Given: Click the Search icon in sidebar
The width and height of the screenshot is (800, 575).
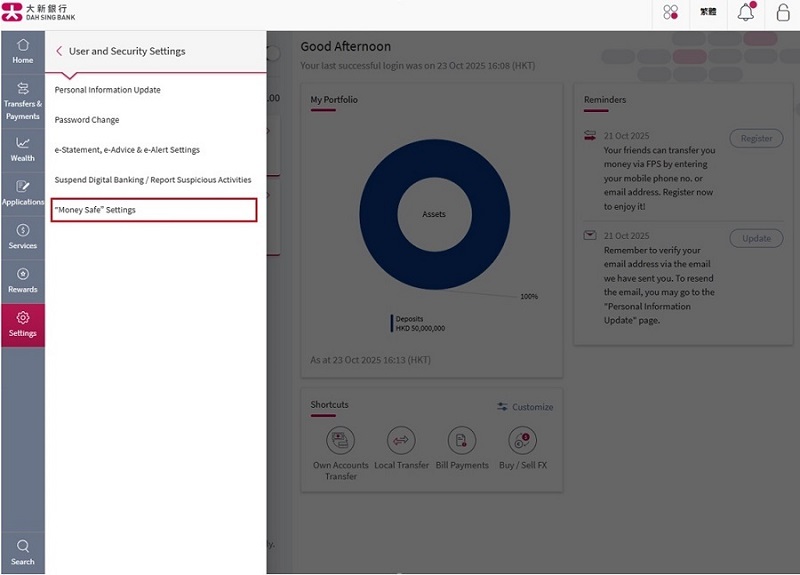Looking at the screenshot, I should tap(22, 552).
